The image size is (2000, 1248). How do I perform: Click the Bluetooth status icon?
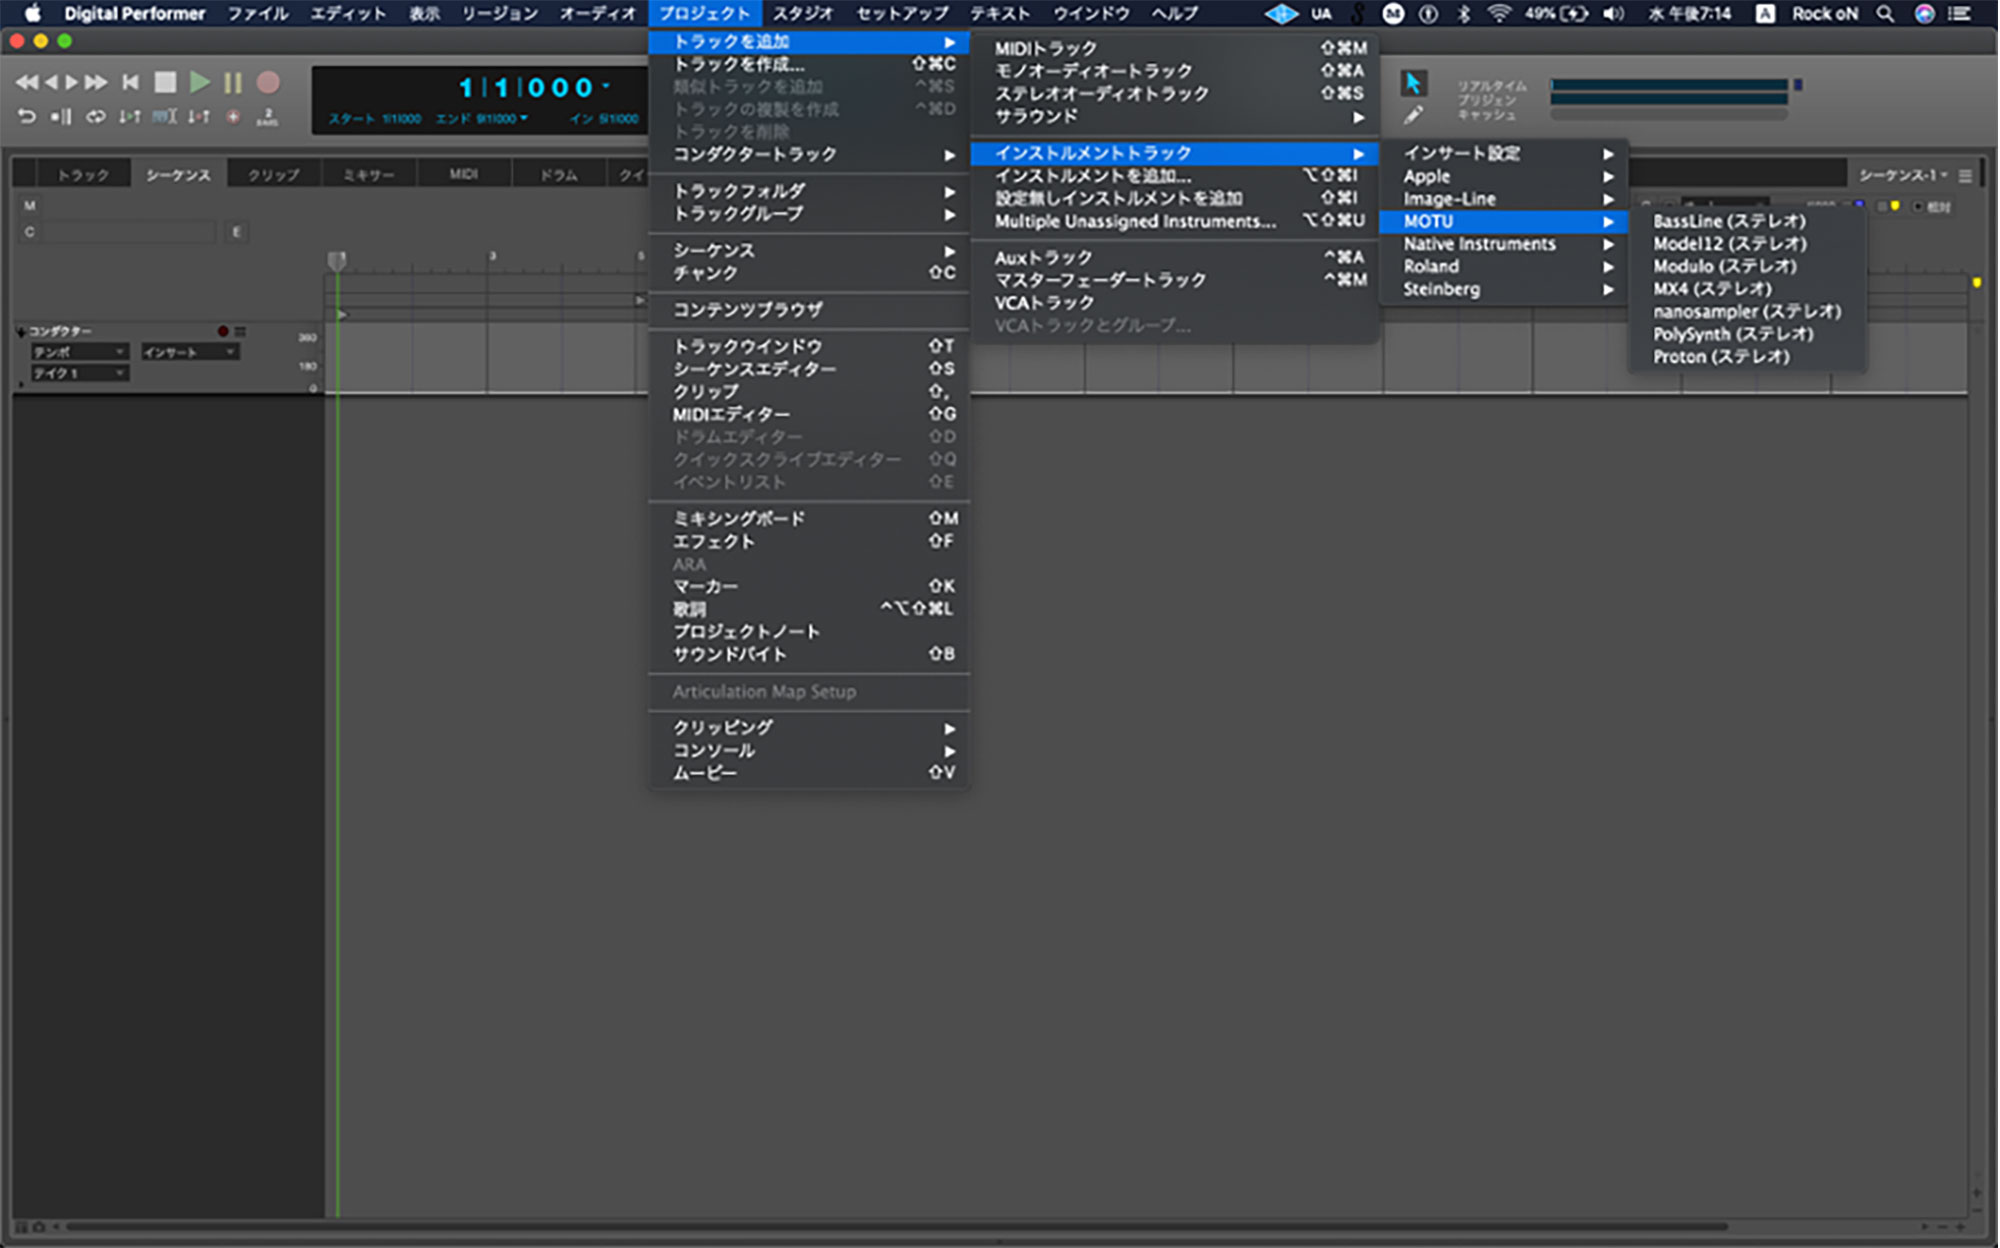1464,13
